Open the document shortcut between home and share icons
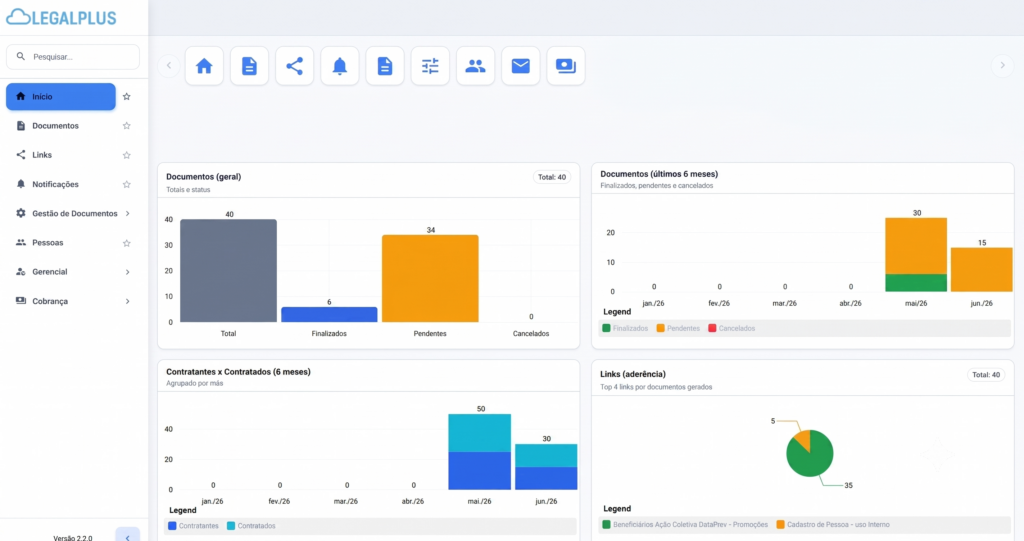 pos(249,66)
